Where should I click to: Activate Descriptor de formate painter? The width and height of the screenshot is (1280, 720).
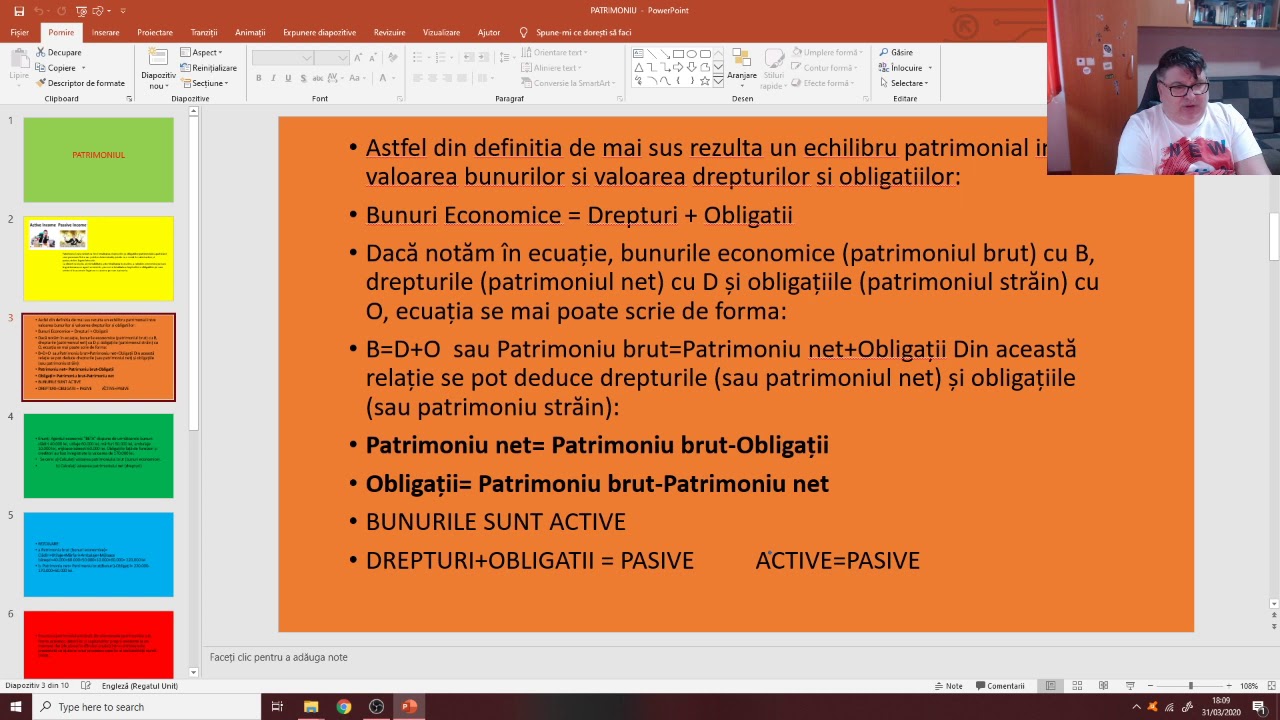pyautogui.click(x=80, y=83)
